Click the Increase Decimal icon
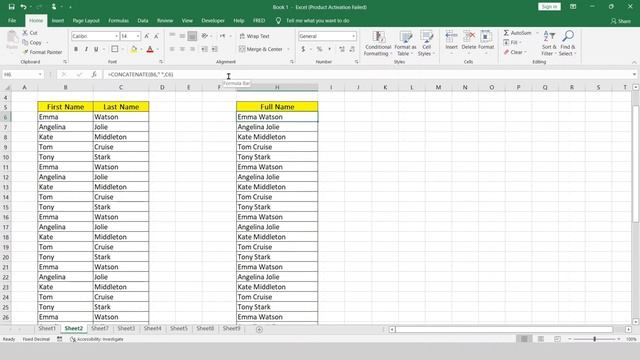 click(x=342, y=49)
